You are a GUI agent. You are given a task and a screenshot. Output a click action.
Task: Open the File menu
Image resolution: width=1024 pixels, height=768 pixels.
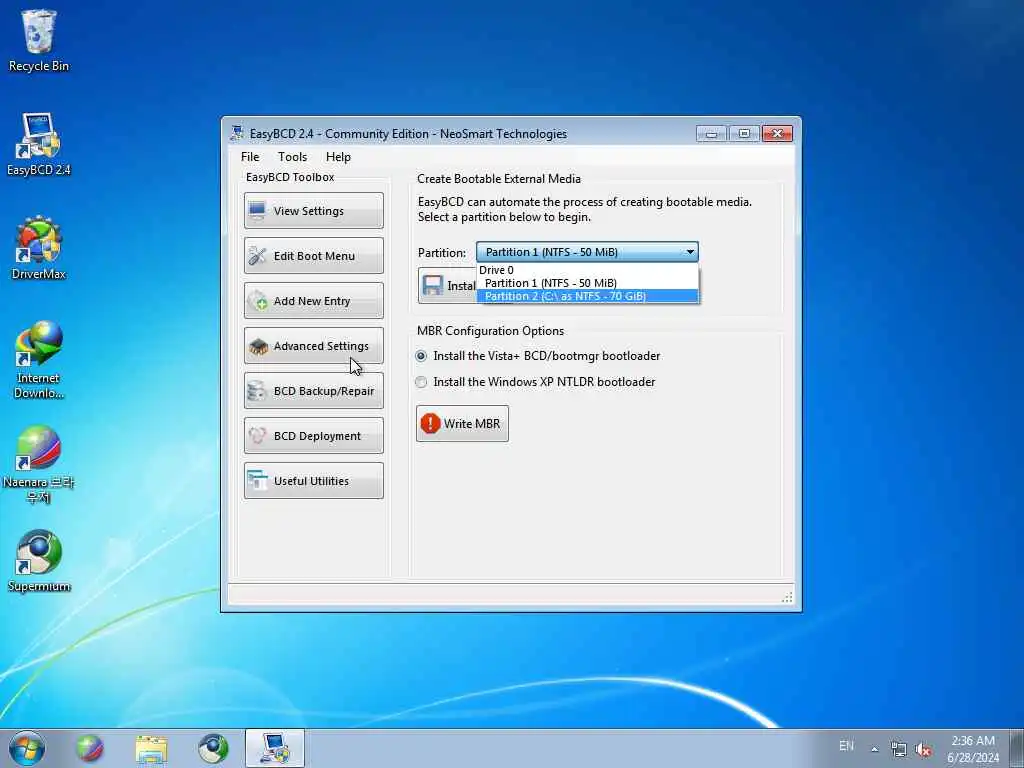coord(250,157)
